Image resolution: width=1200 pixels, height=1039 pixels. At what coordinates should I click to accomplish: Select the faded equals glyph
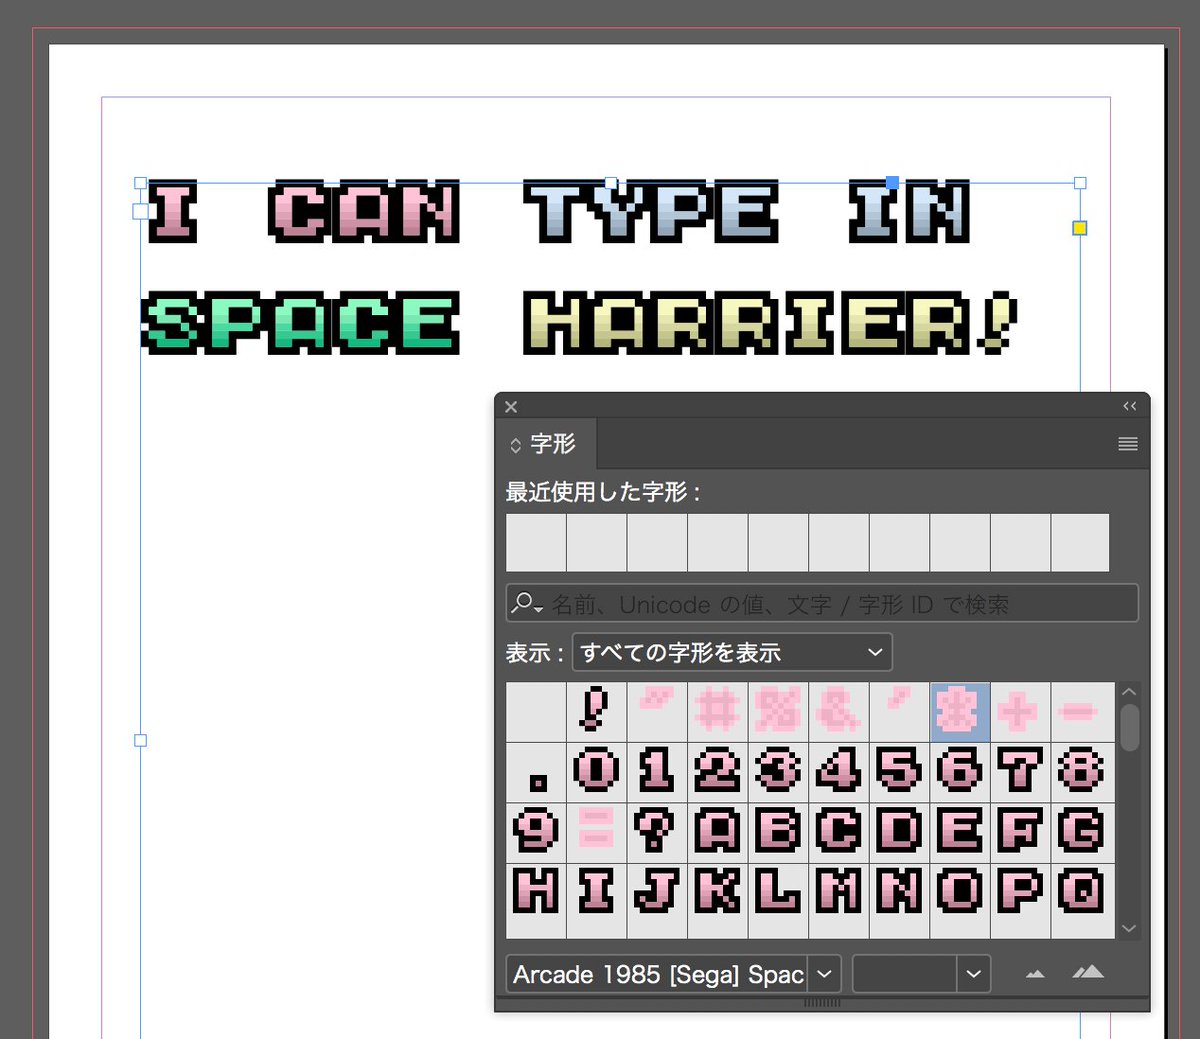tap(596, 832)
